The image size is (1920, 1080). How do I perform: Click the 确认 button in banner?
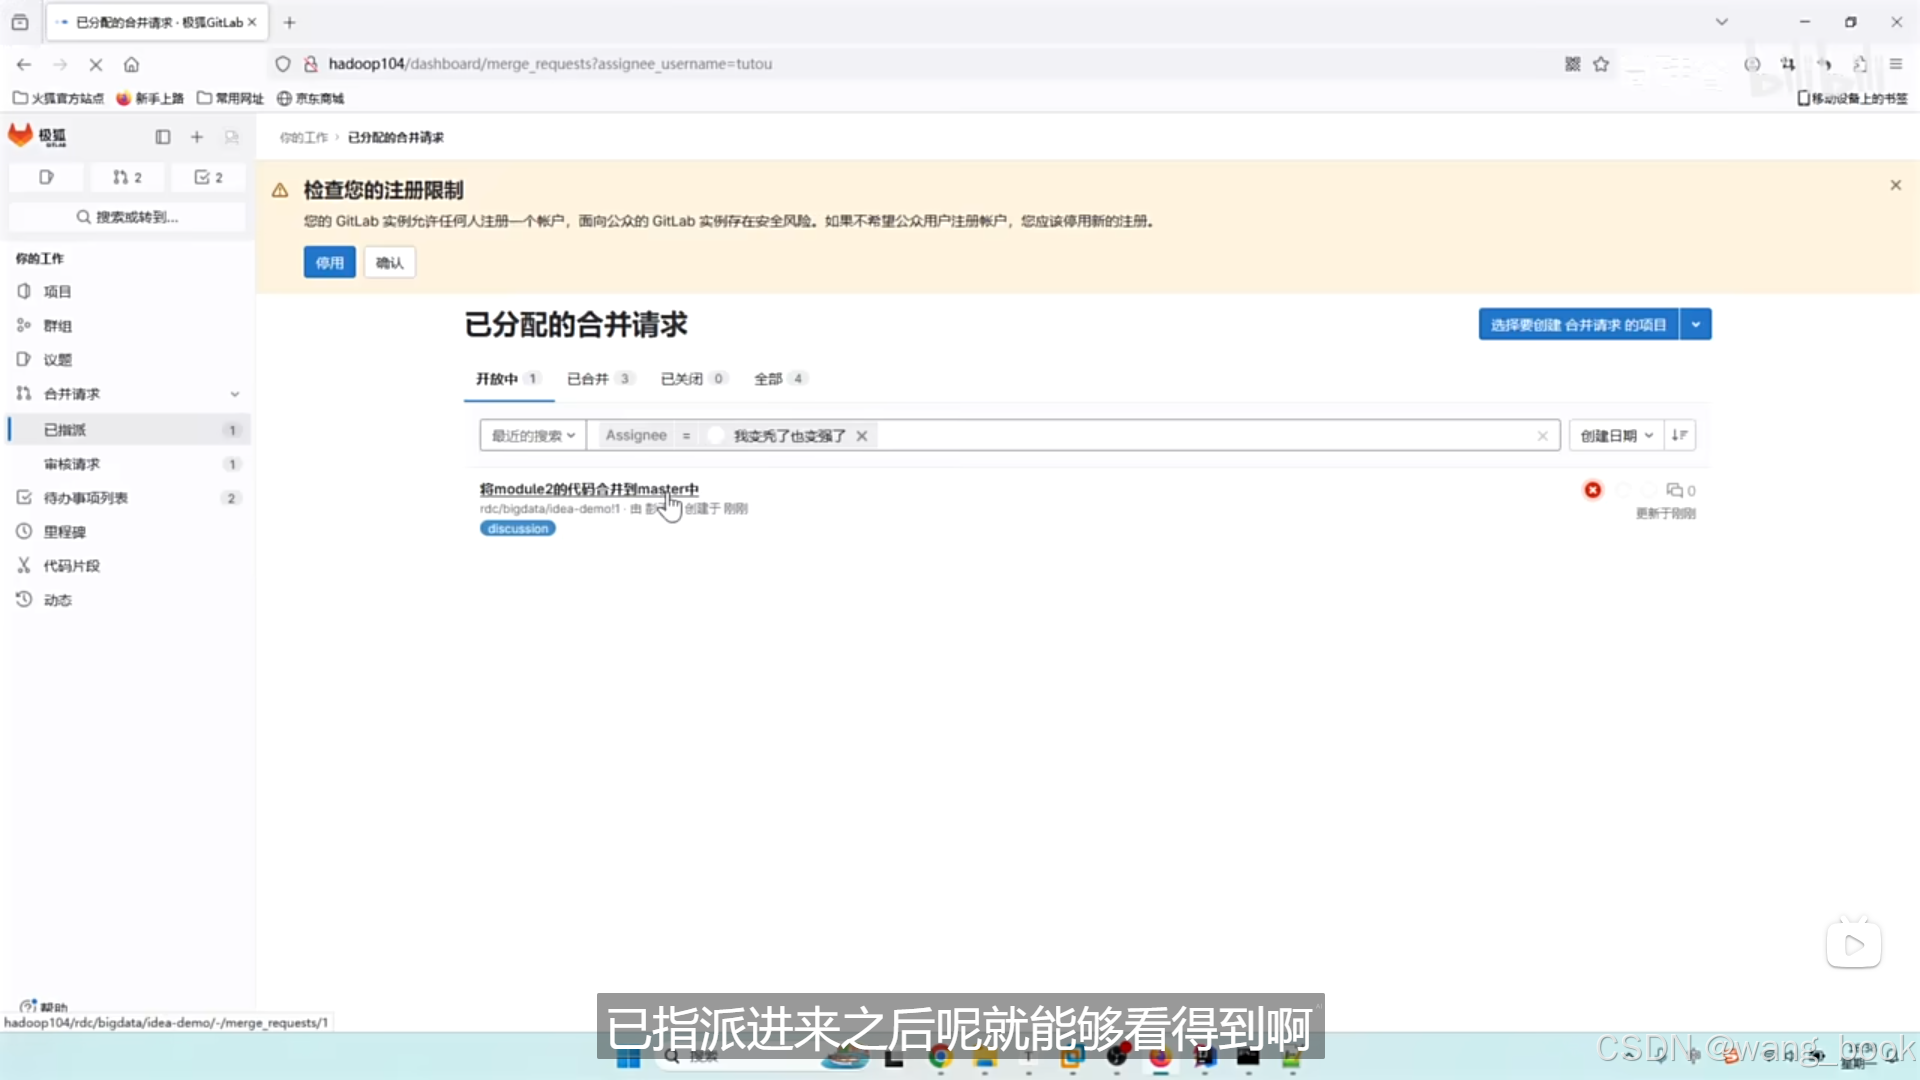click(390, 263)
